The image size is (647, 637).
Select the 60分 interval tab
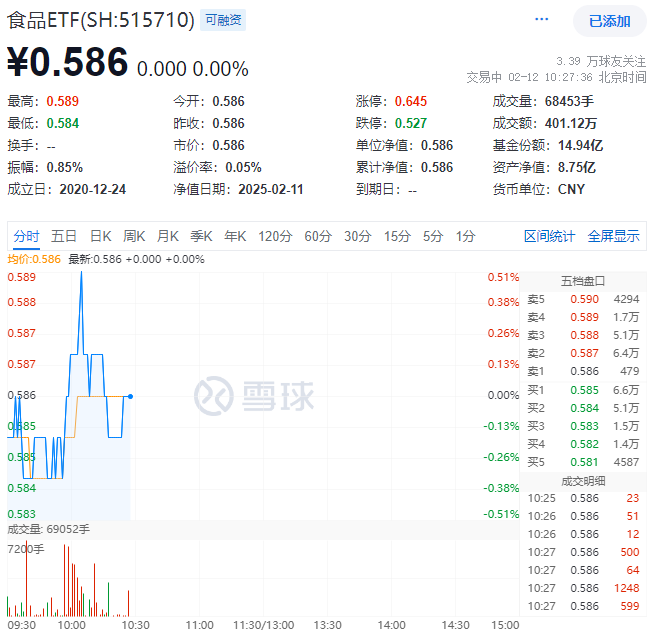click(318, 236)
